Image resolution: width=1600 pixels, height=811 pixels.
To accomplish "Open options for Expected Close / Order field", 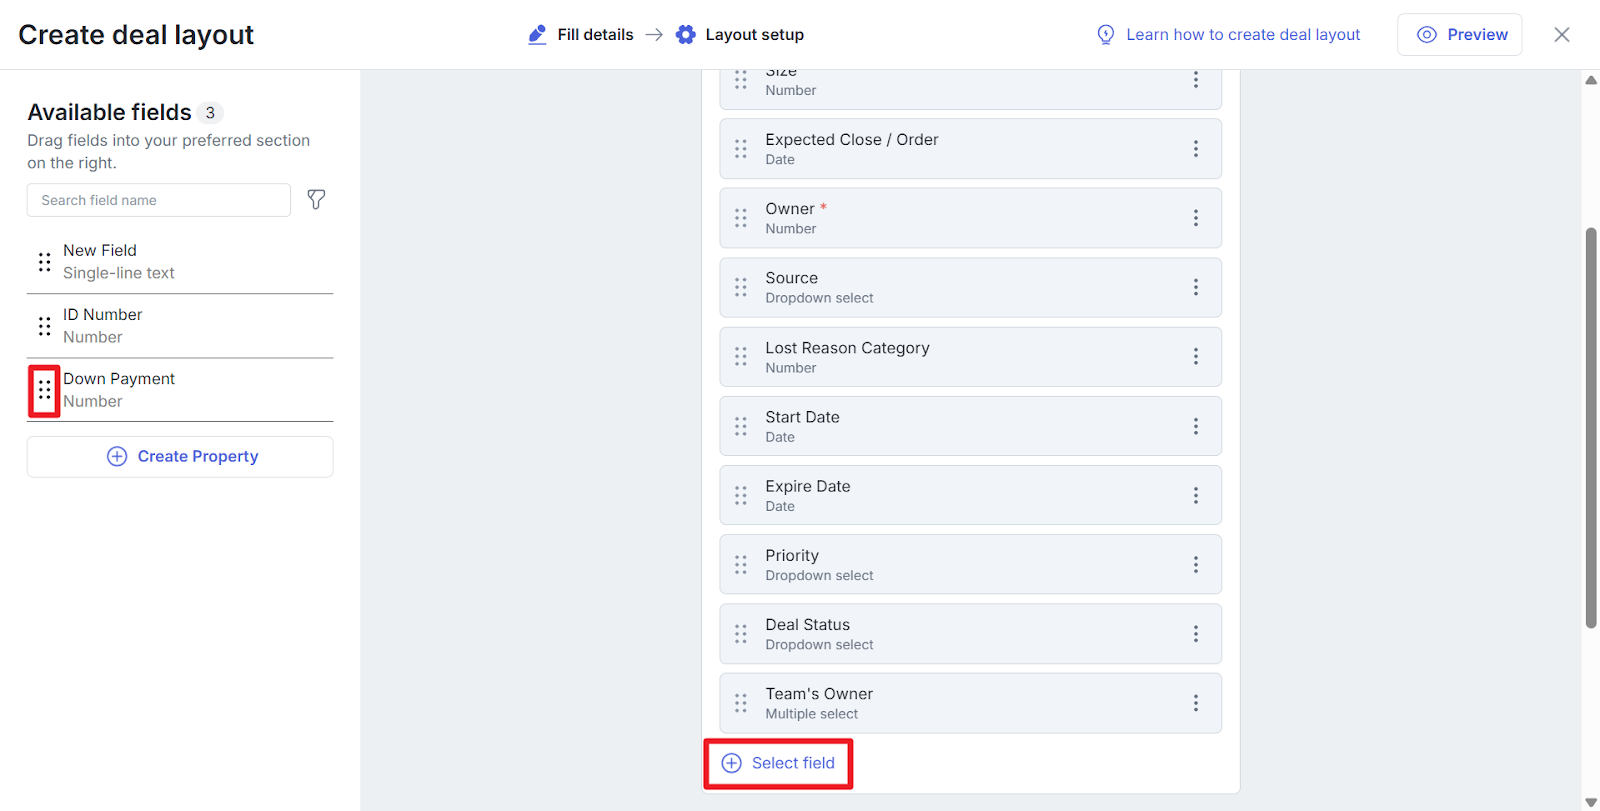I will 1195,149.
